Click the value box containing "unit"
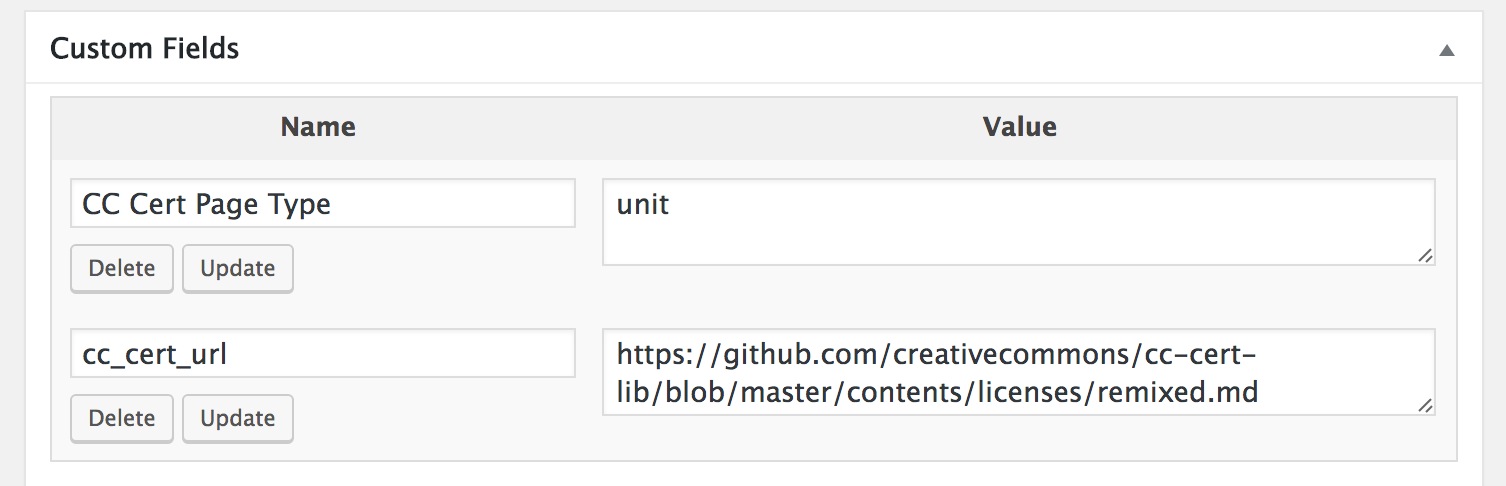The width and height of the screenshot is (1506, 486). 1018,222
